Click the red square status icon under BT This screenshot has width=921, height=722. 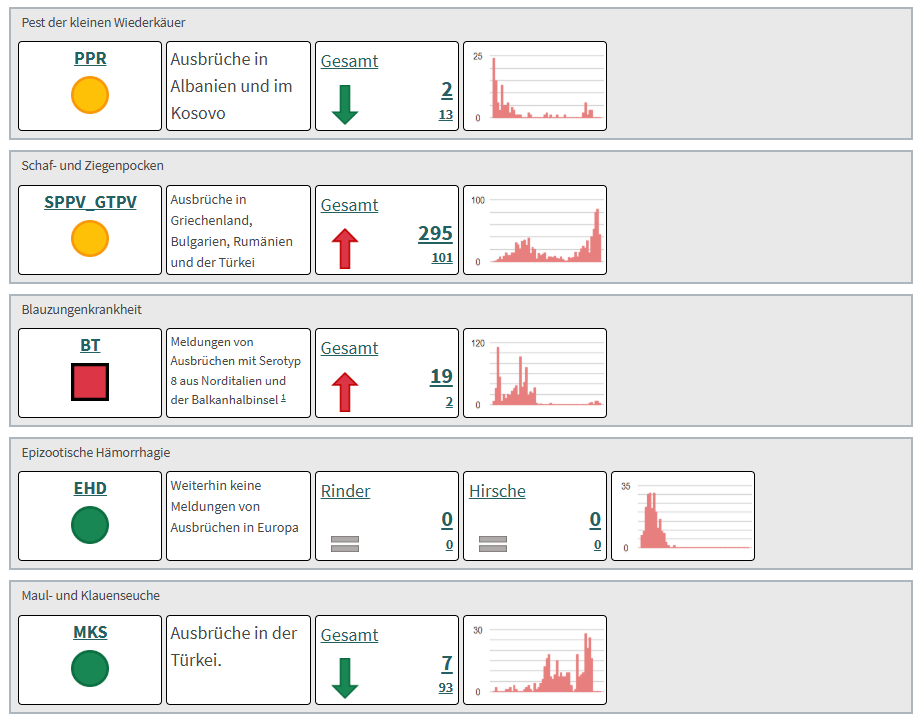pos(90,382)
